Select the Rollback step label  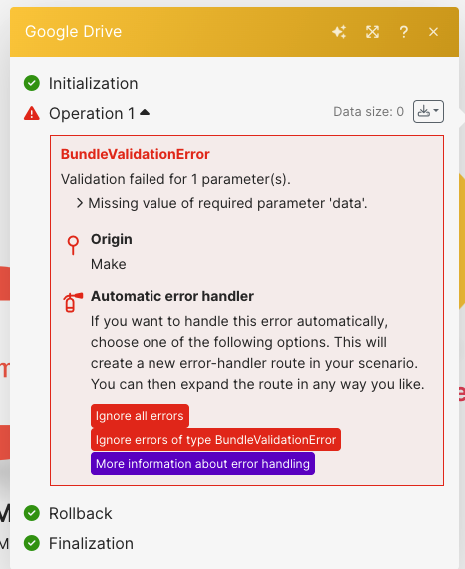click(x=81, y=513)
